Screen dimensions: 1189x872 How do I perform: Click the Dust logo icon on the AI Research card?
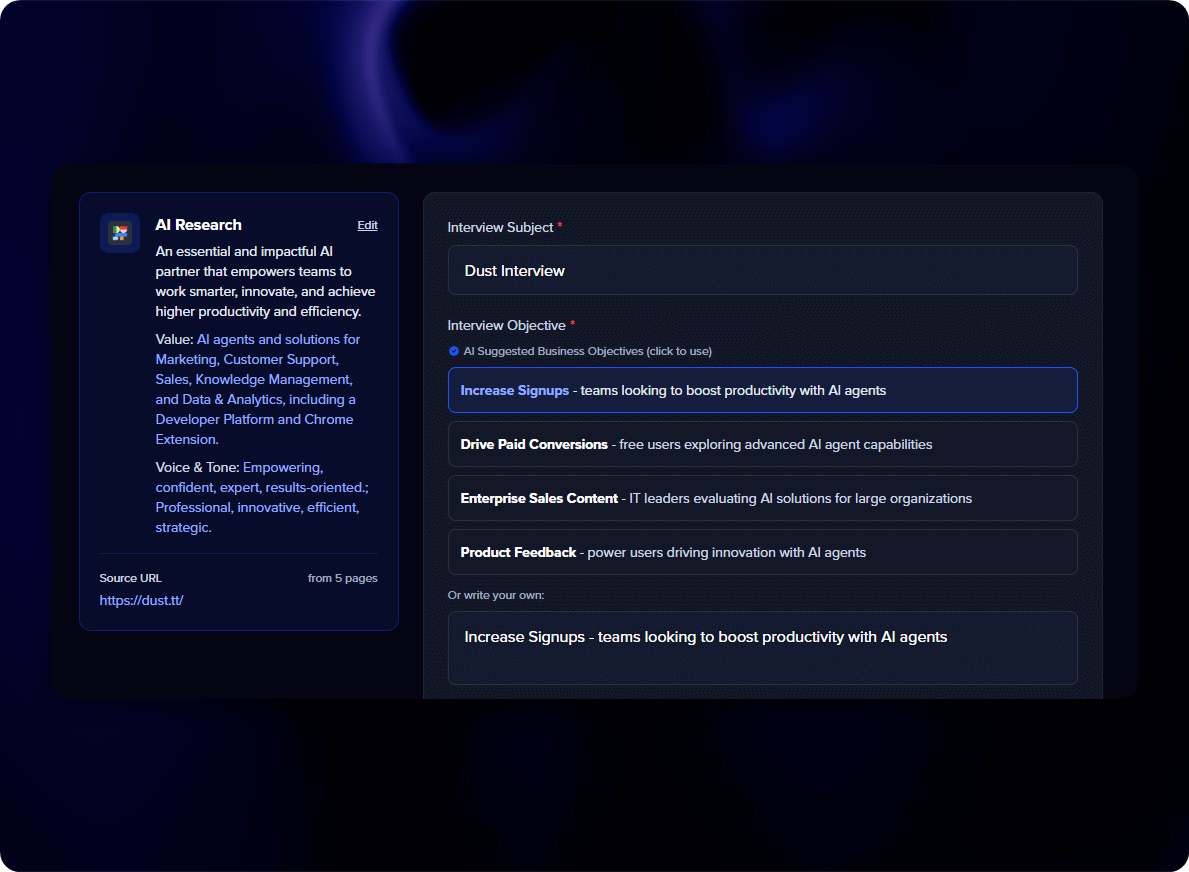[x=119, y=233]
